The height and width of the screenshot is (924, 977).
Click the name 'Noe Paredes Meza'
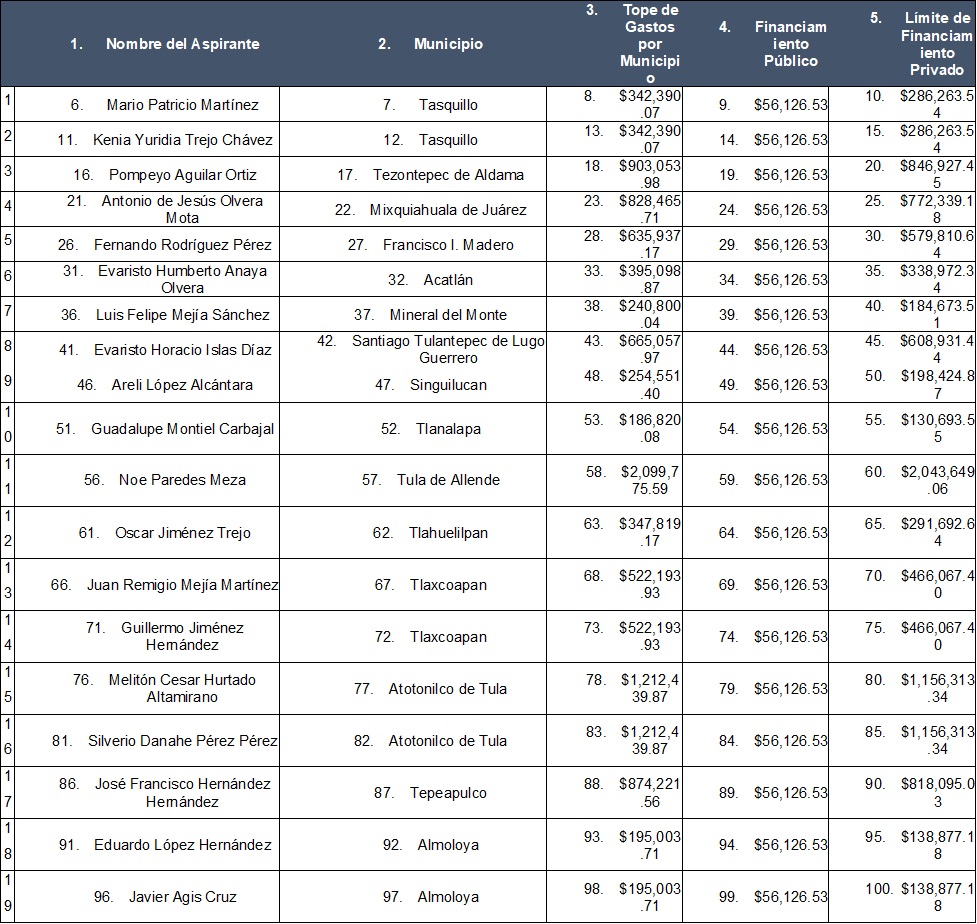pyautogui.click(x=183, y=480)
